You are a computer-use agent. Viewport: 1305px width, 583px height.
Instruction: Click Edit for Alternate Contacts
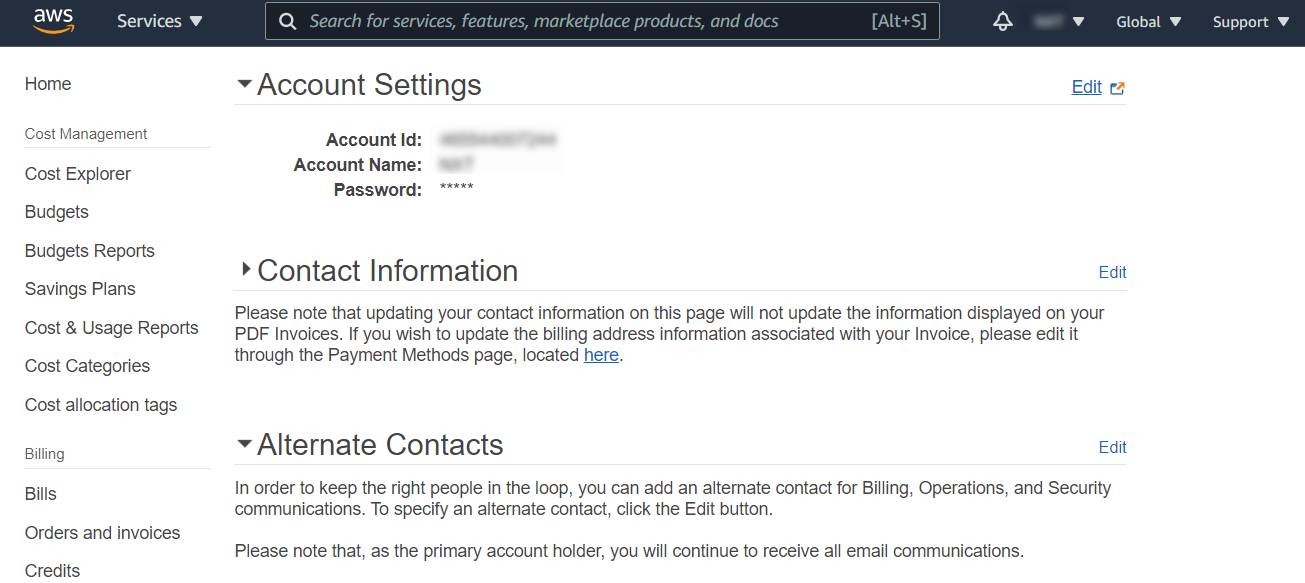pos(1112,447)
